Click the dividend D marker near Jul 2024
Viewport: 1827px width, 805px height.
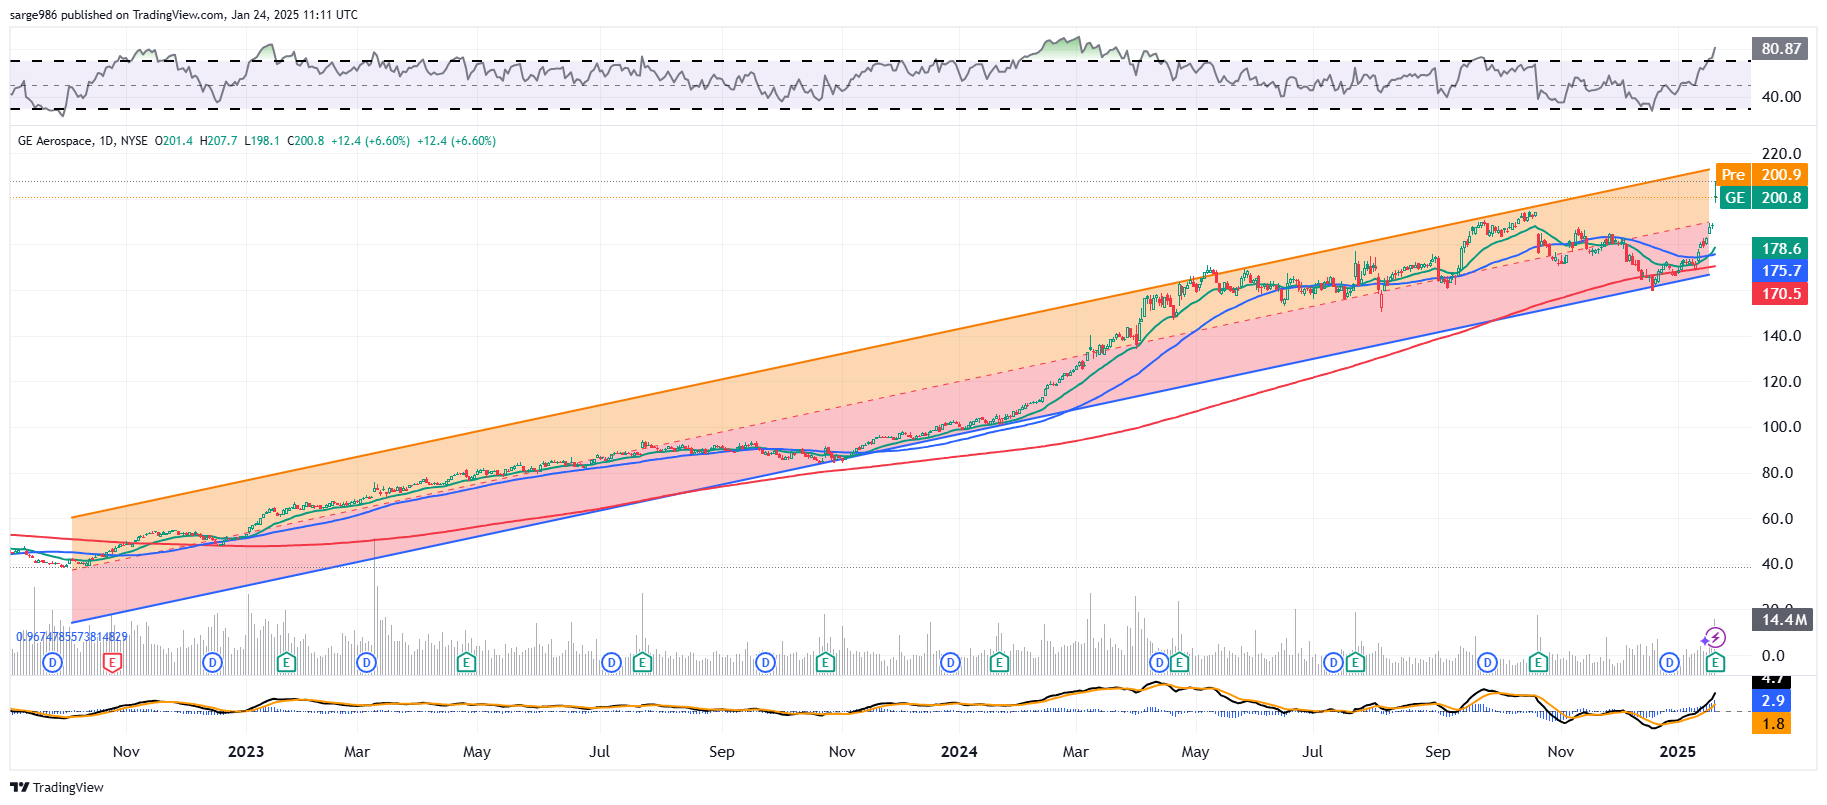(1333, 662)
